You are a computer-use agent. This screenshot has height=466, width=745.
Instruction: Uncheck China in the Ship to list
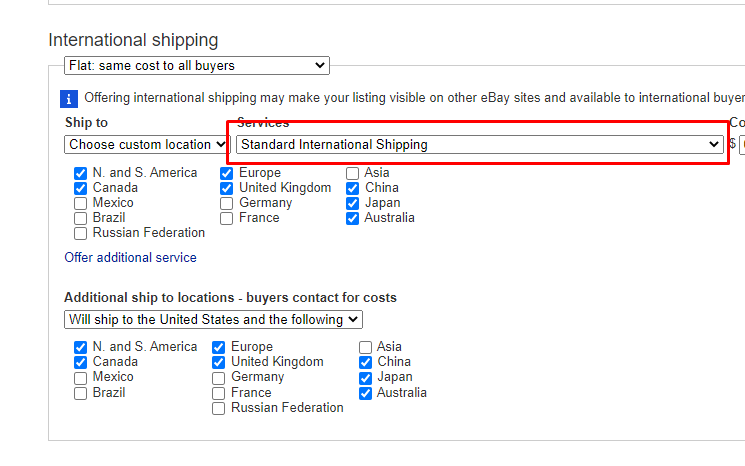[x=353, y=188]
